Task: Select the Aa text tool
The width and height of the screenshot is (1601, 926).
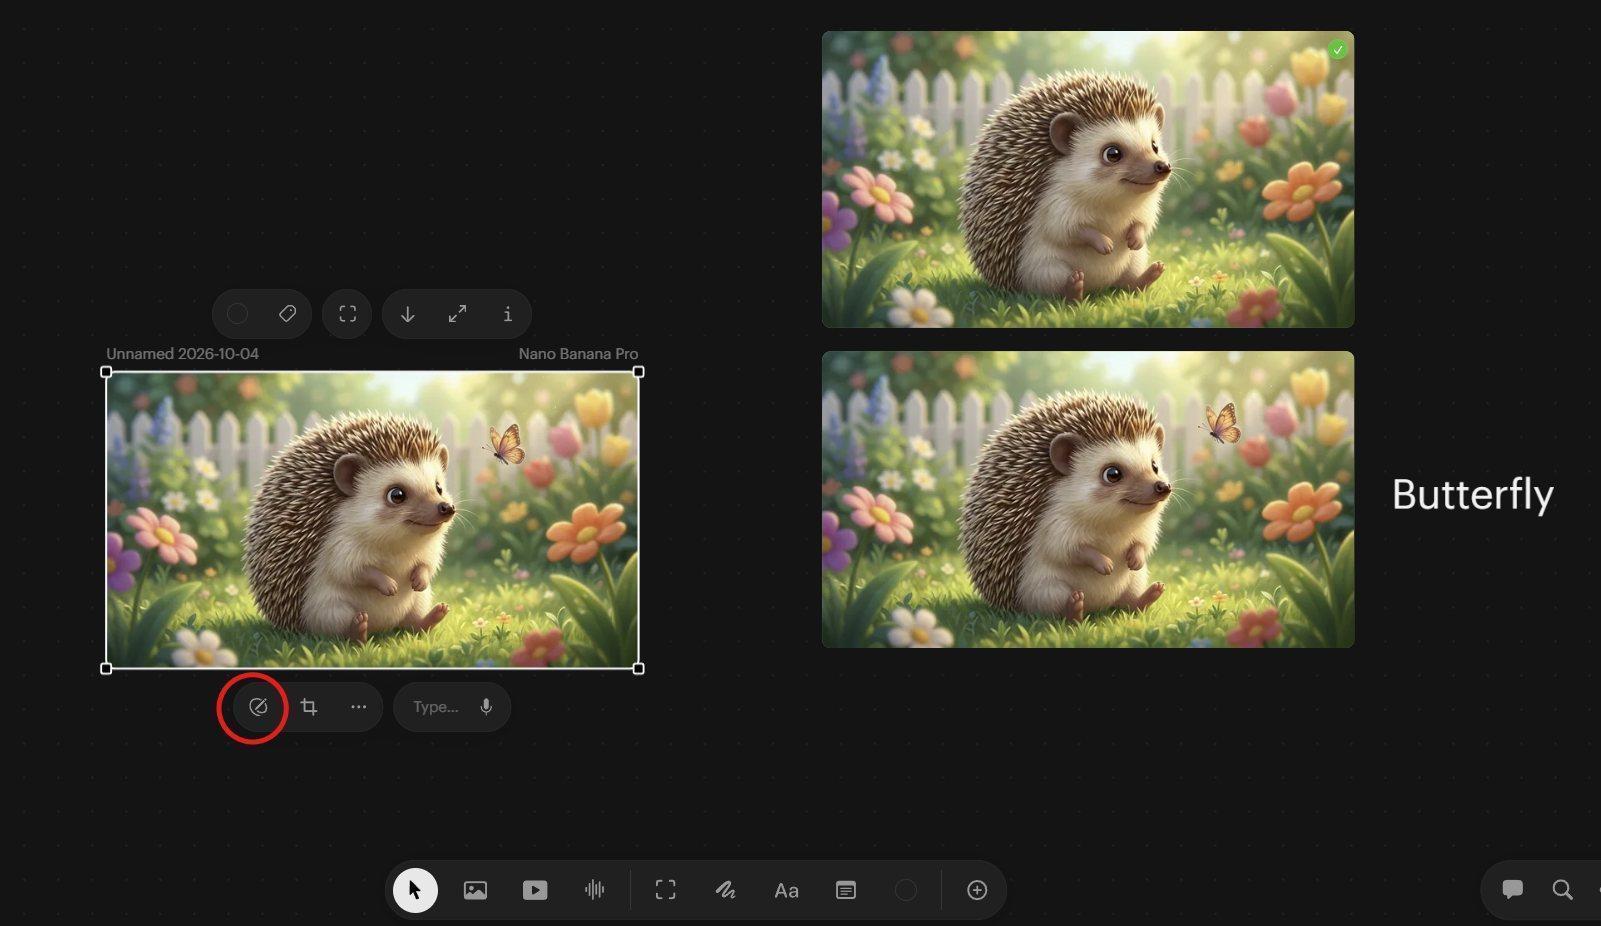Action: 786,890
